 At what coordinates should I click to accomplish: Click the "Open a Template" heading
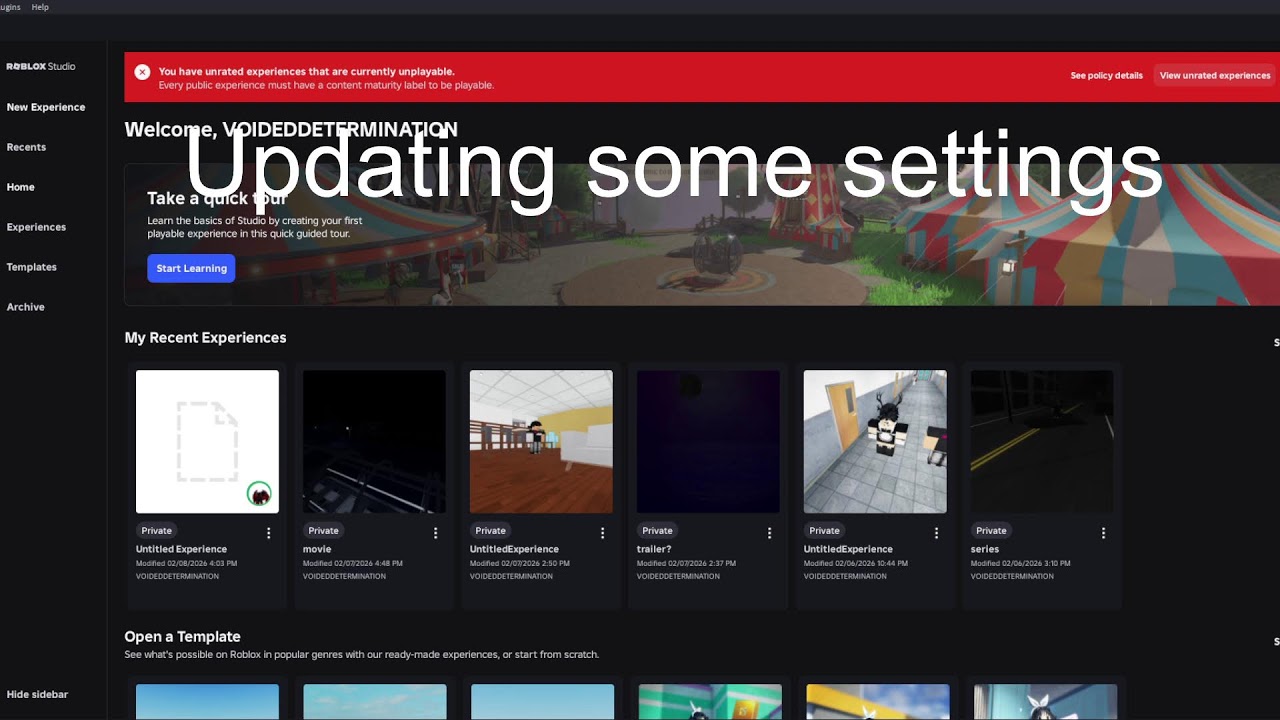pos(182,637)
